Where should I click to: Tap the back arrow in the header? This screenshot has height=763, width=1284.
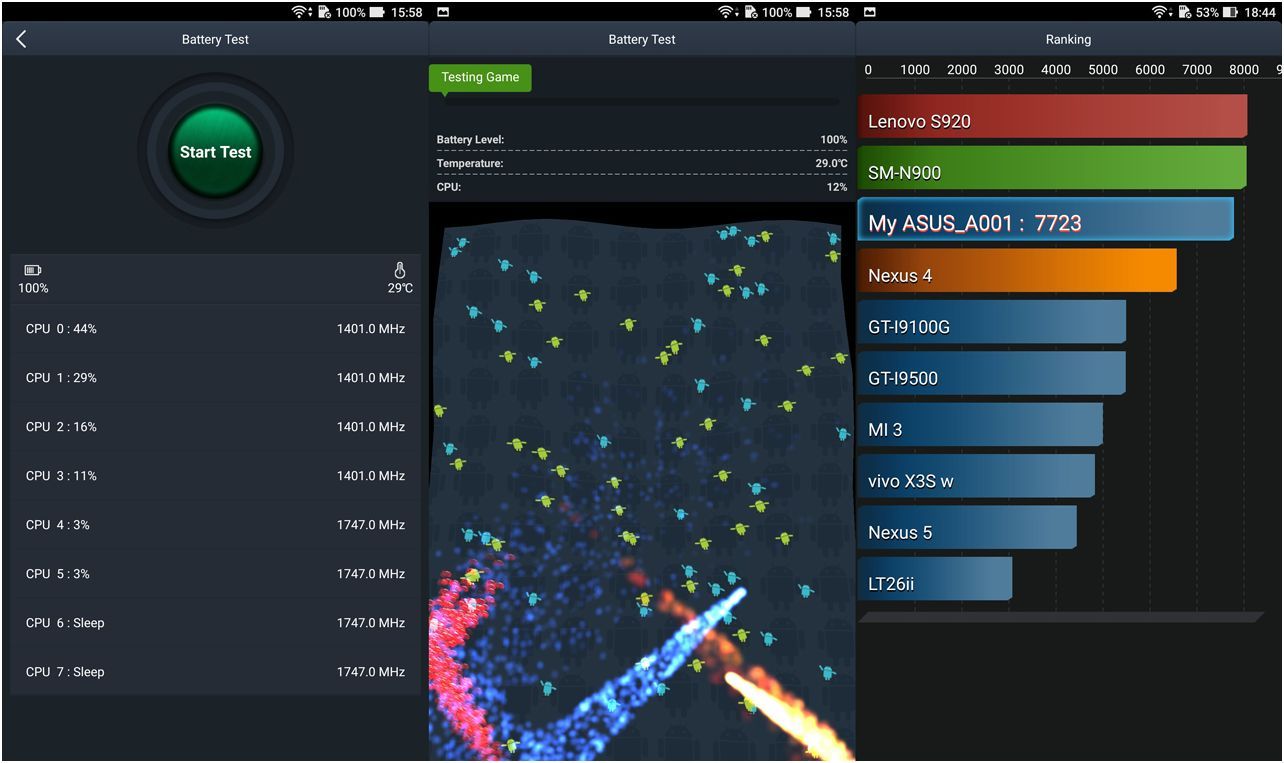[x=21, y=39]
